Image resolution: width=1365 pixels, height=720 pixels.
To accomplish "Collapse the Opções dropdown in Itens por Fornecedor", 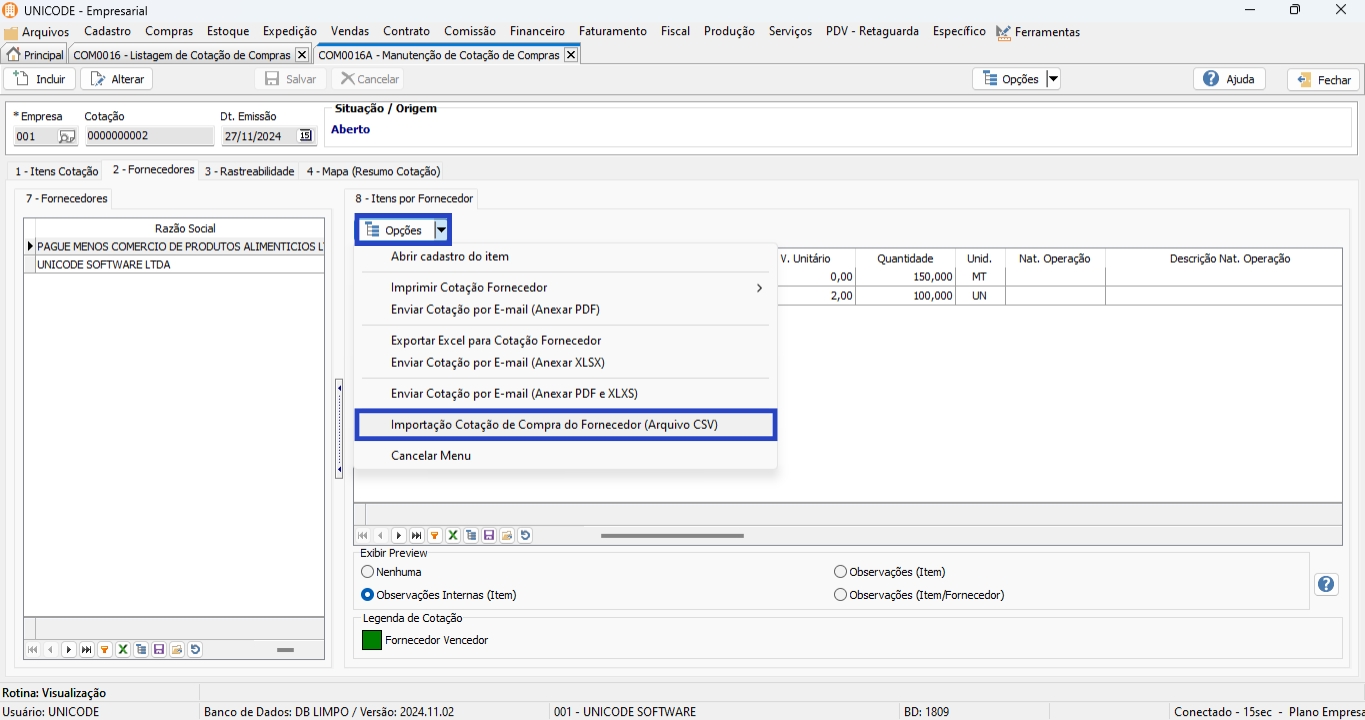I will point(441,230).
